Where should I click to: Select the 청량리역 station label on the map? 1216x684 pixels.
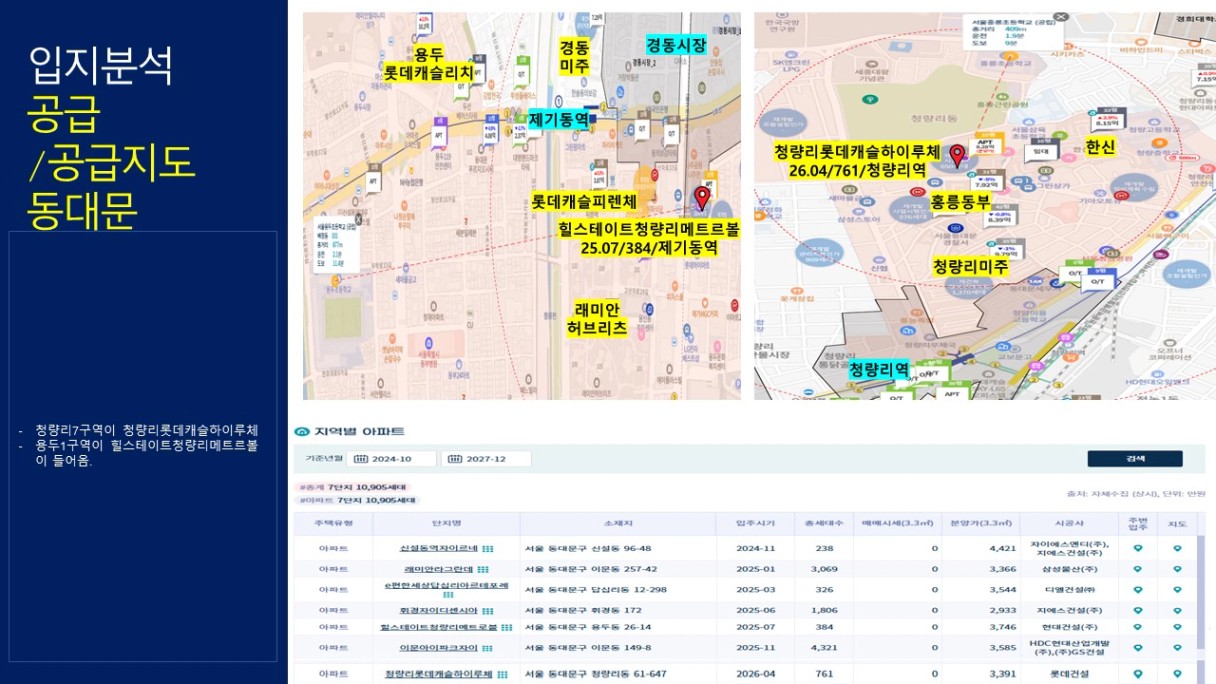pos(879,370)
